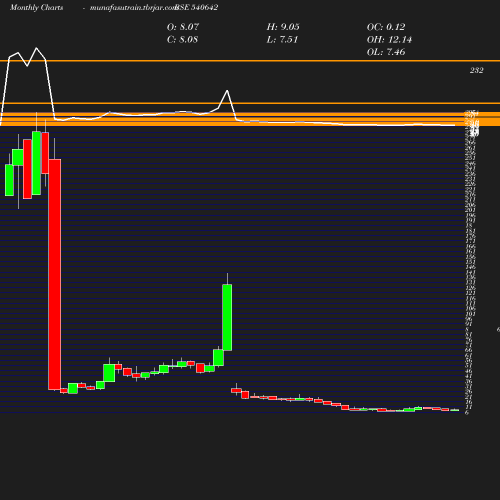Click the OH: 12.14 reading
500x500 pixels.
coord(389,40)
